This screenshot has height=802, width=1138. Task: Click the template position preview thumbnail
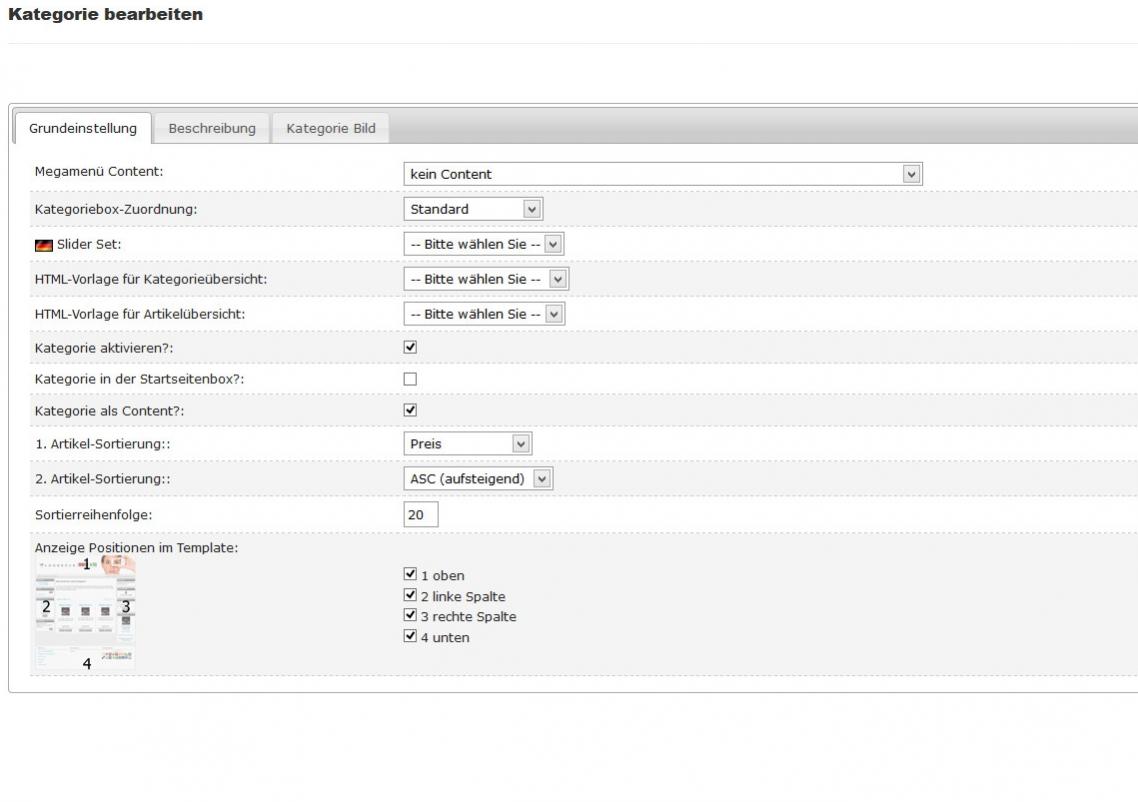click(x=85, y=612)
